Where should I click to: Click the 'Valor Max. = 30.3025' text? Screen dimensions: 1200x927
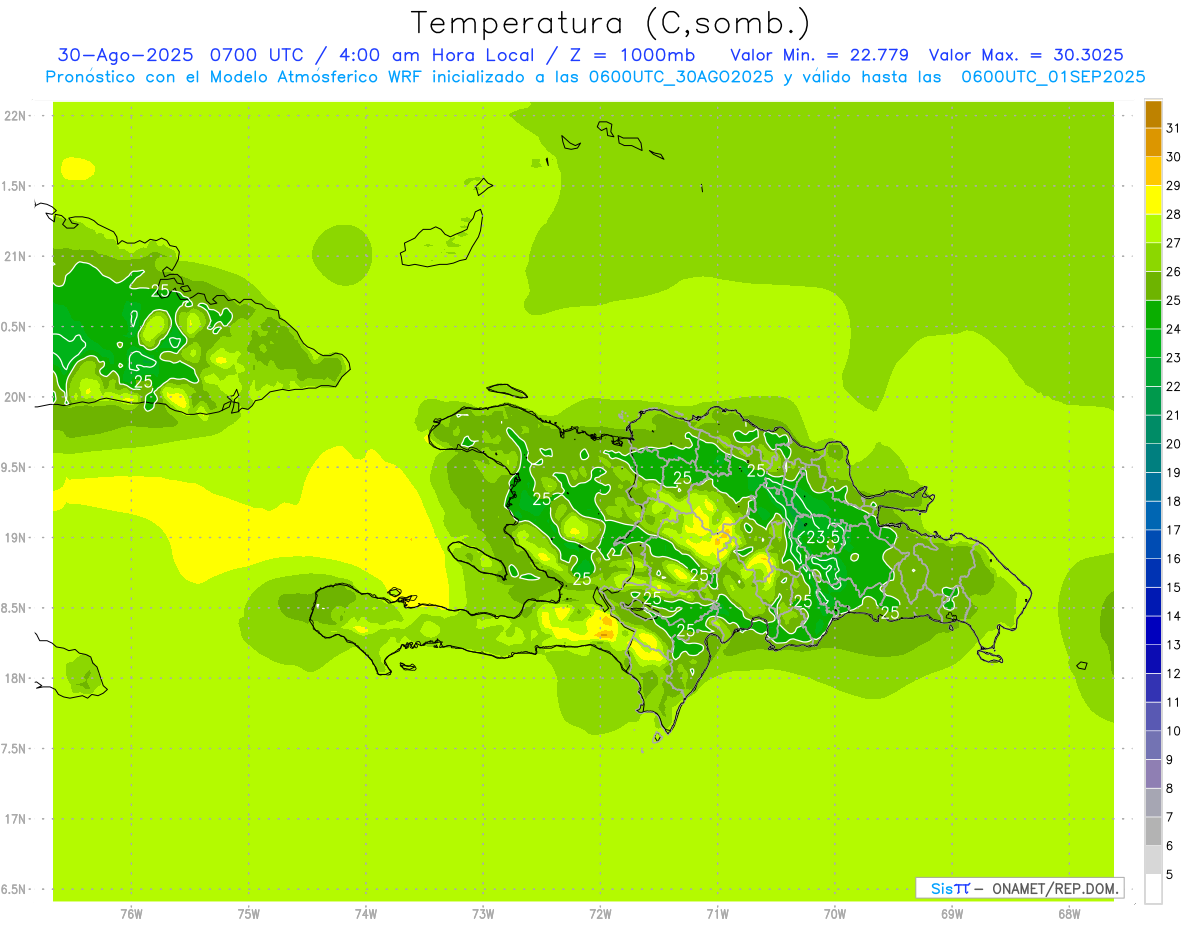click(1026, 55)
